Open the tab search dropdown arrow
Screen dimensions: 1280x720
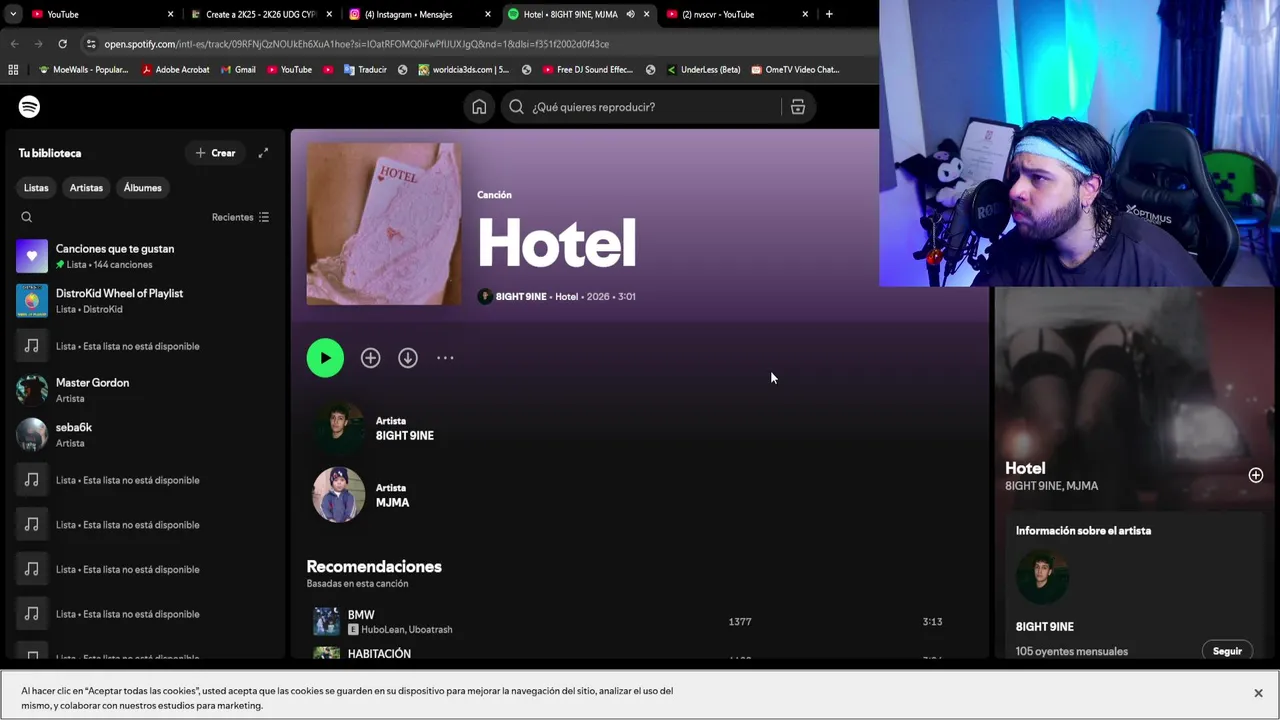(x=13, y=14)
